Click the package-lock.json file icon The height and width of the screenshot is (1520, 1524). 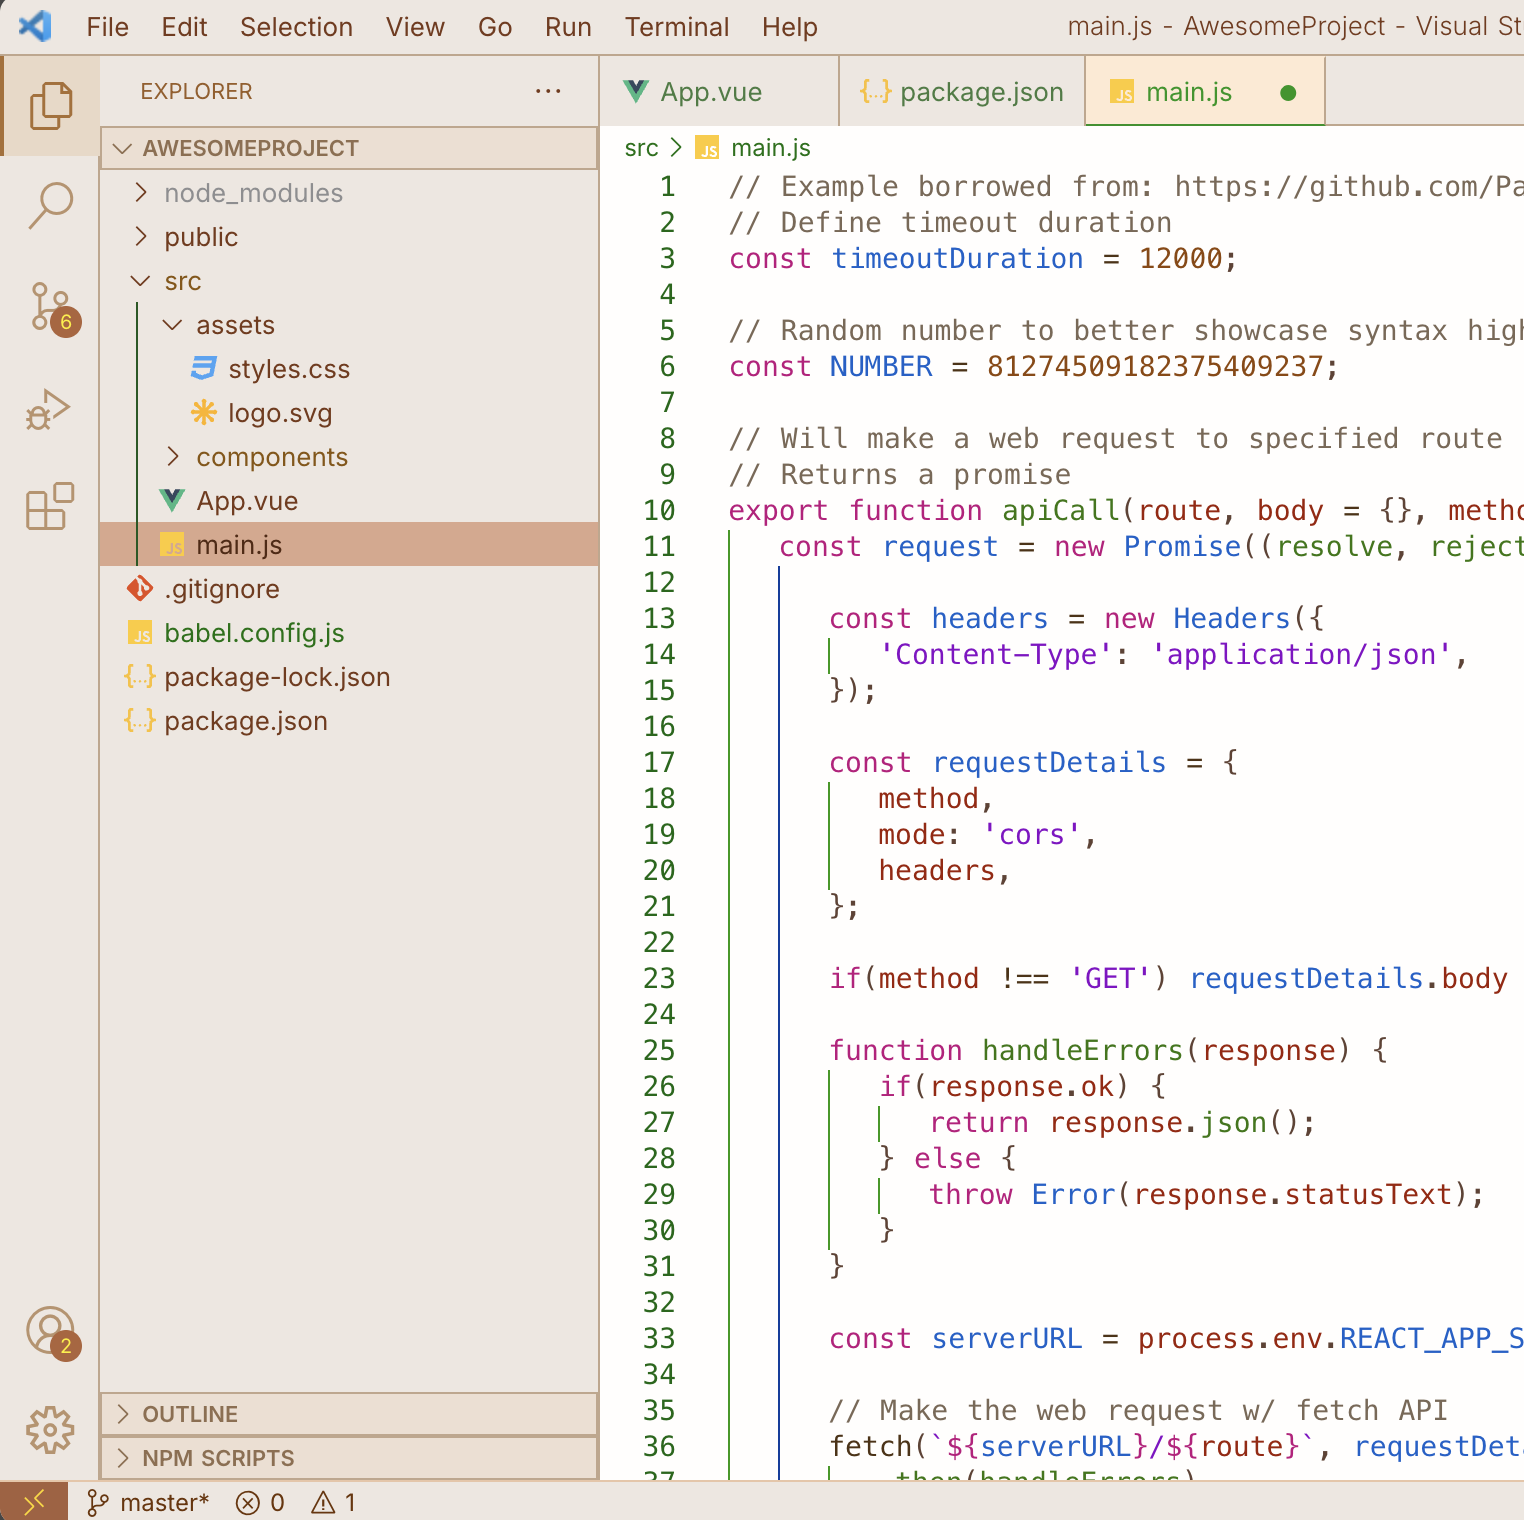click(x=140, y=676)
